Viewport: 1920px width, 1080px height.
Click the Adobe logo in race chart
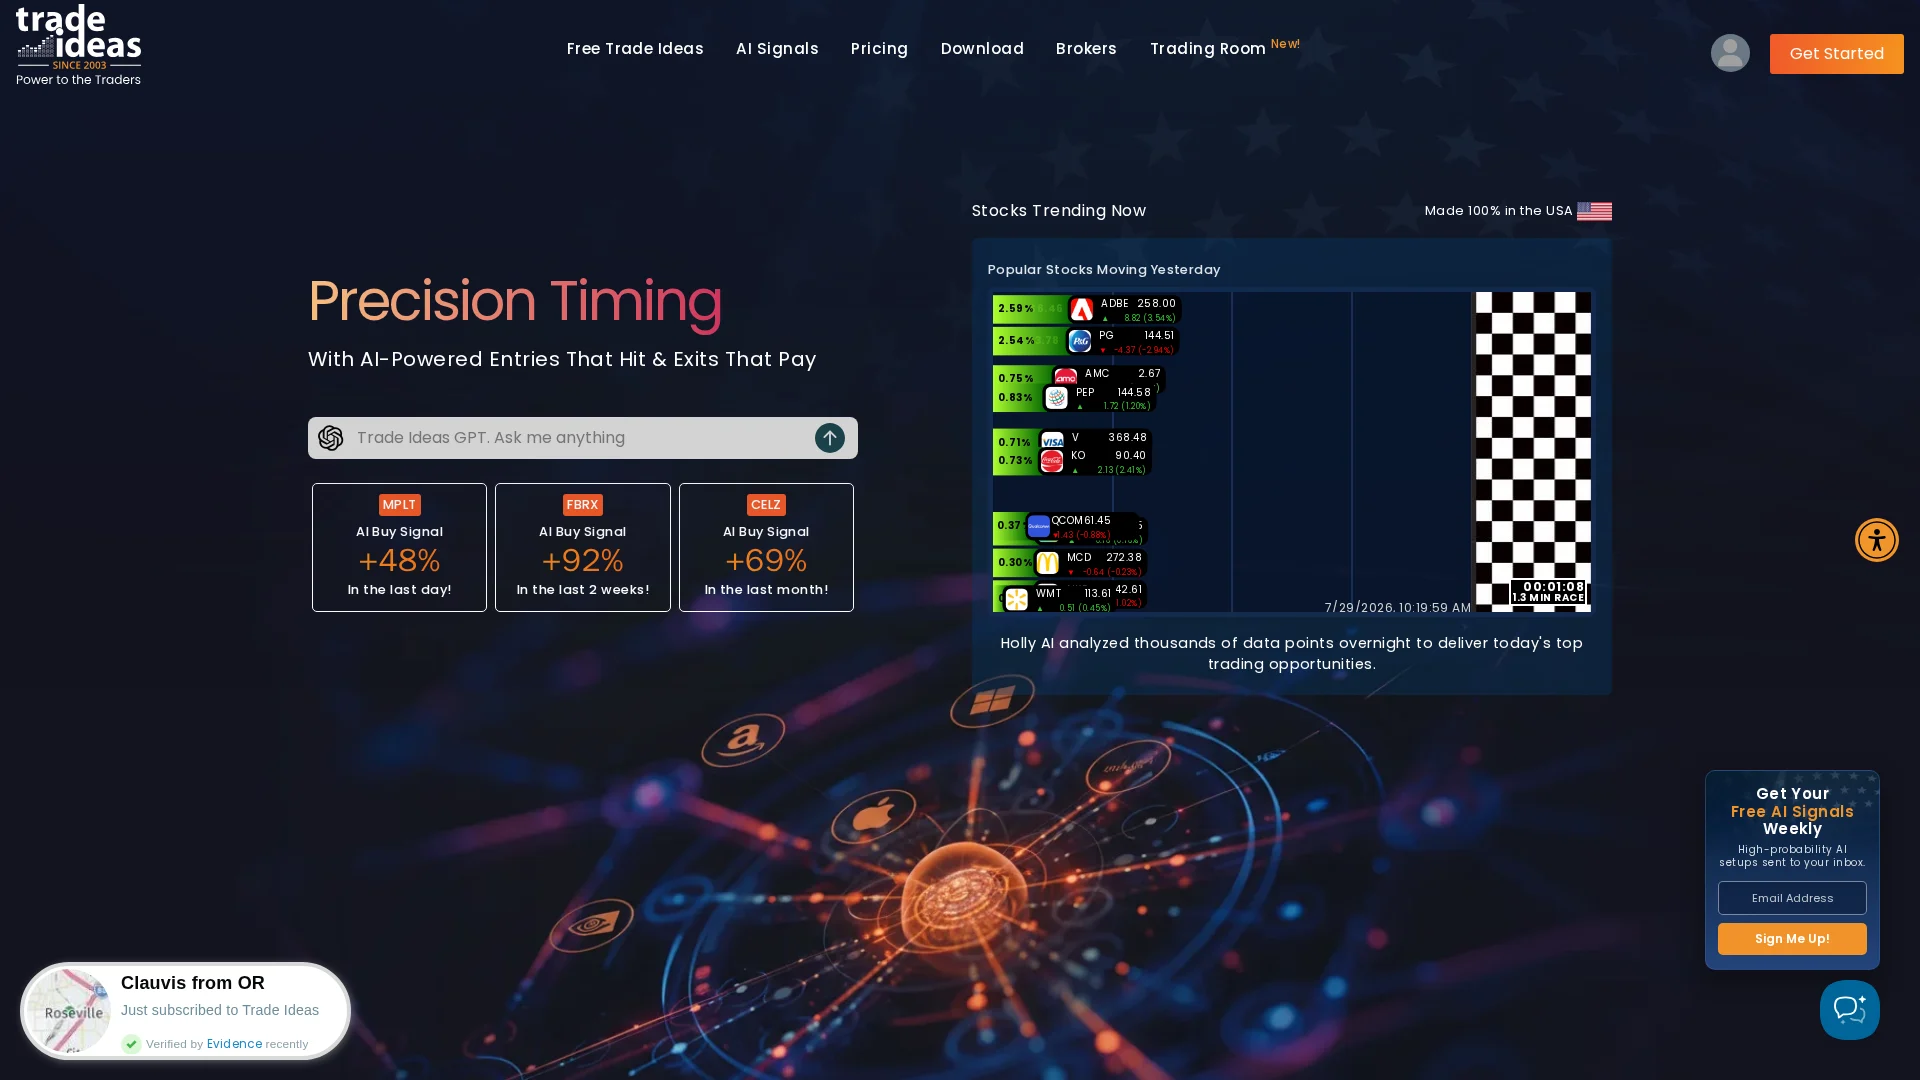click(x=1082, y=310)
